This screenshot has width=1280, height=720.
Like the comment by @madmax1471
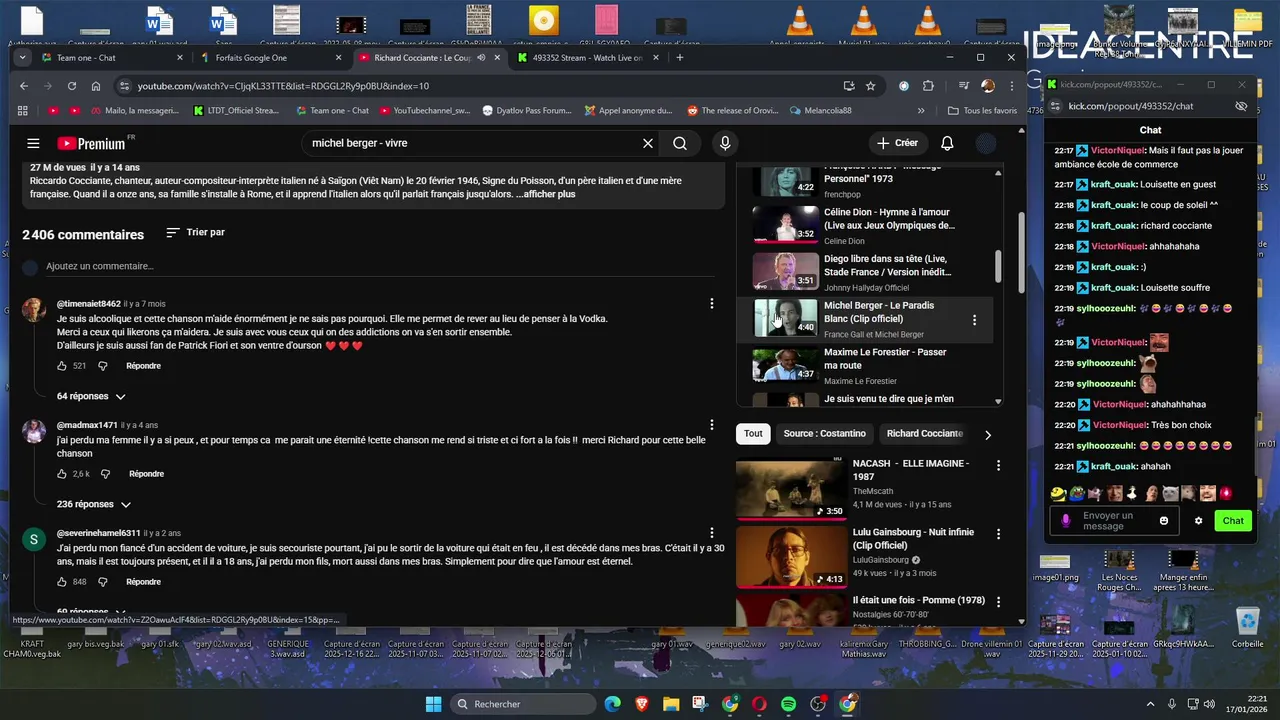pyautogui.click(x=62, y=474)
